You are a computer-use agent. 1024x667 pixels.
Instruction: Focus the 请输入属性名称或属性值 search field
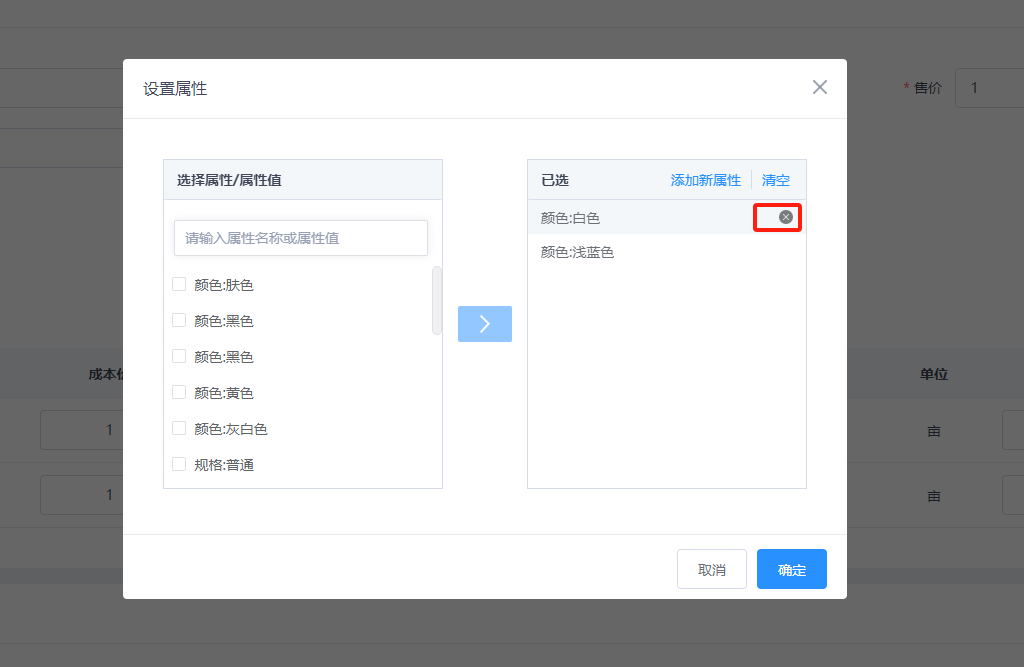coord(301,238)
